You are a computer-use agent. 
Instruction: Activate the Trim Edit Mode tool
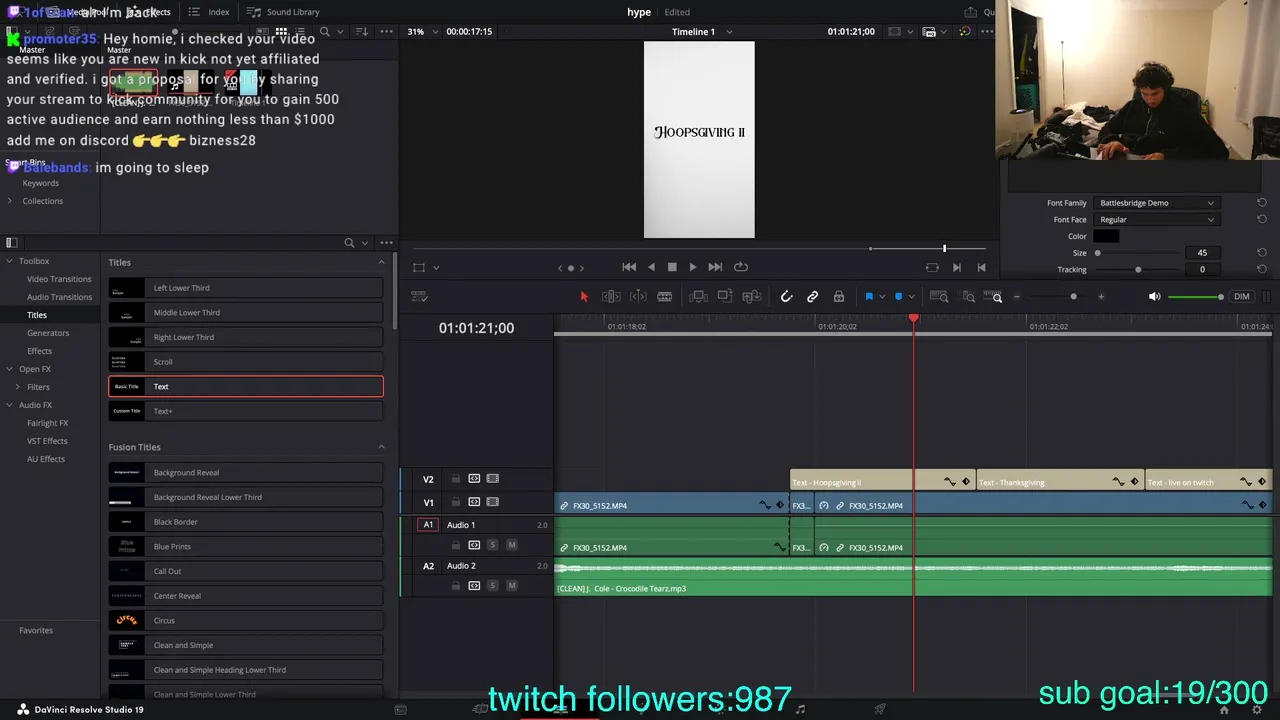pyautogui.click(x=611, y=297)
